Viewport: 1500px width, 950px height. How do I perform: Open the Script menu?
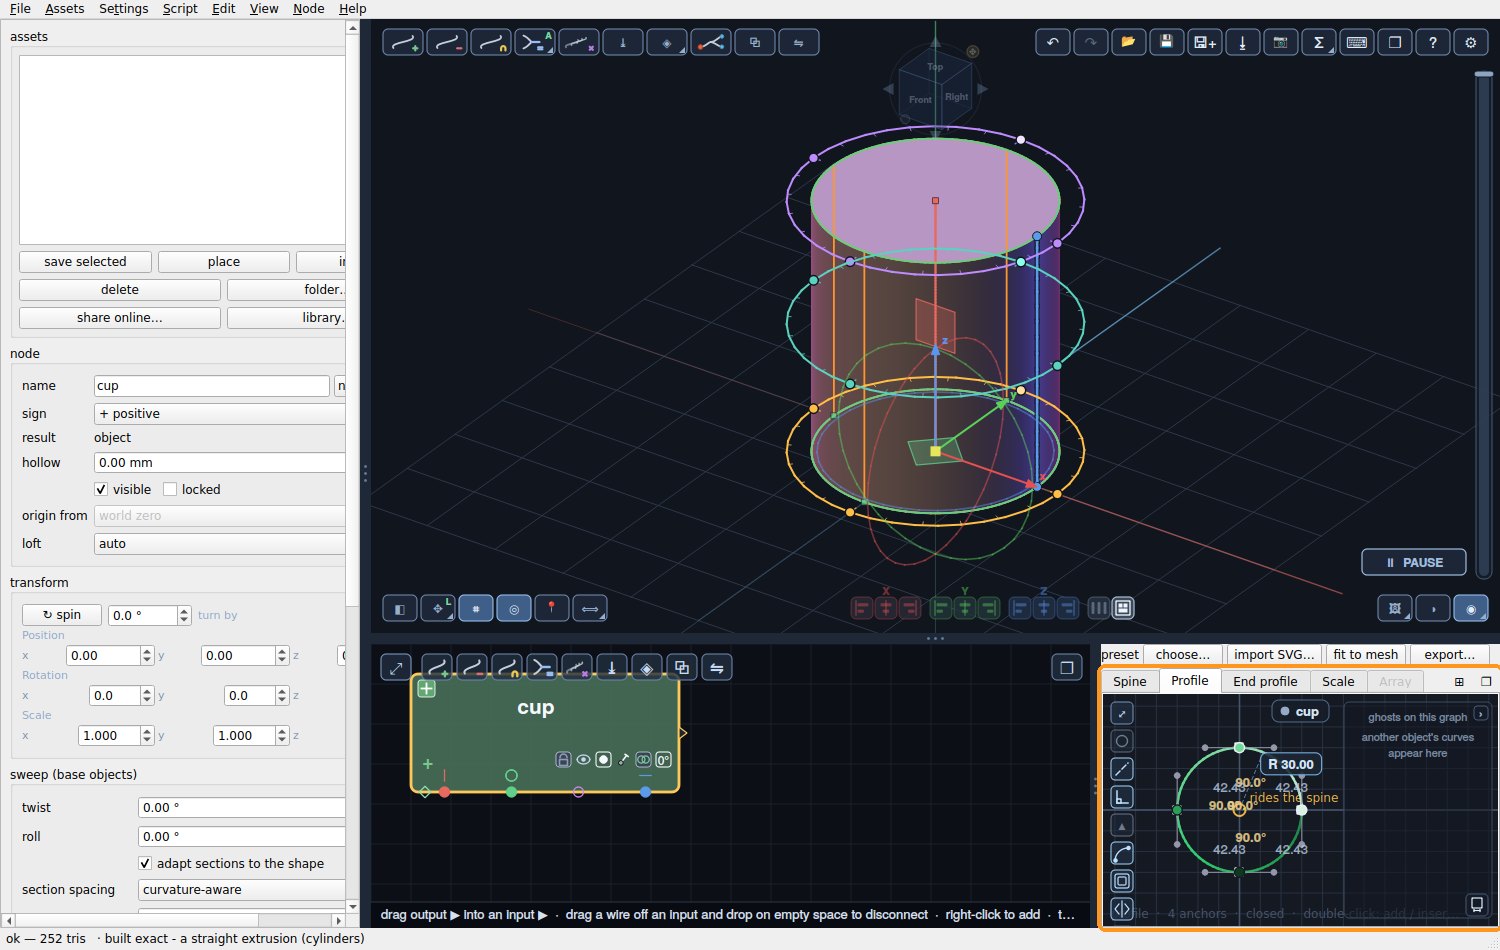tap(180, 8)
